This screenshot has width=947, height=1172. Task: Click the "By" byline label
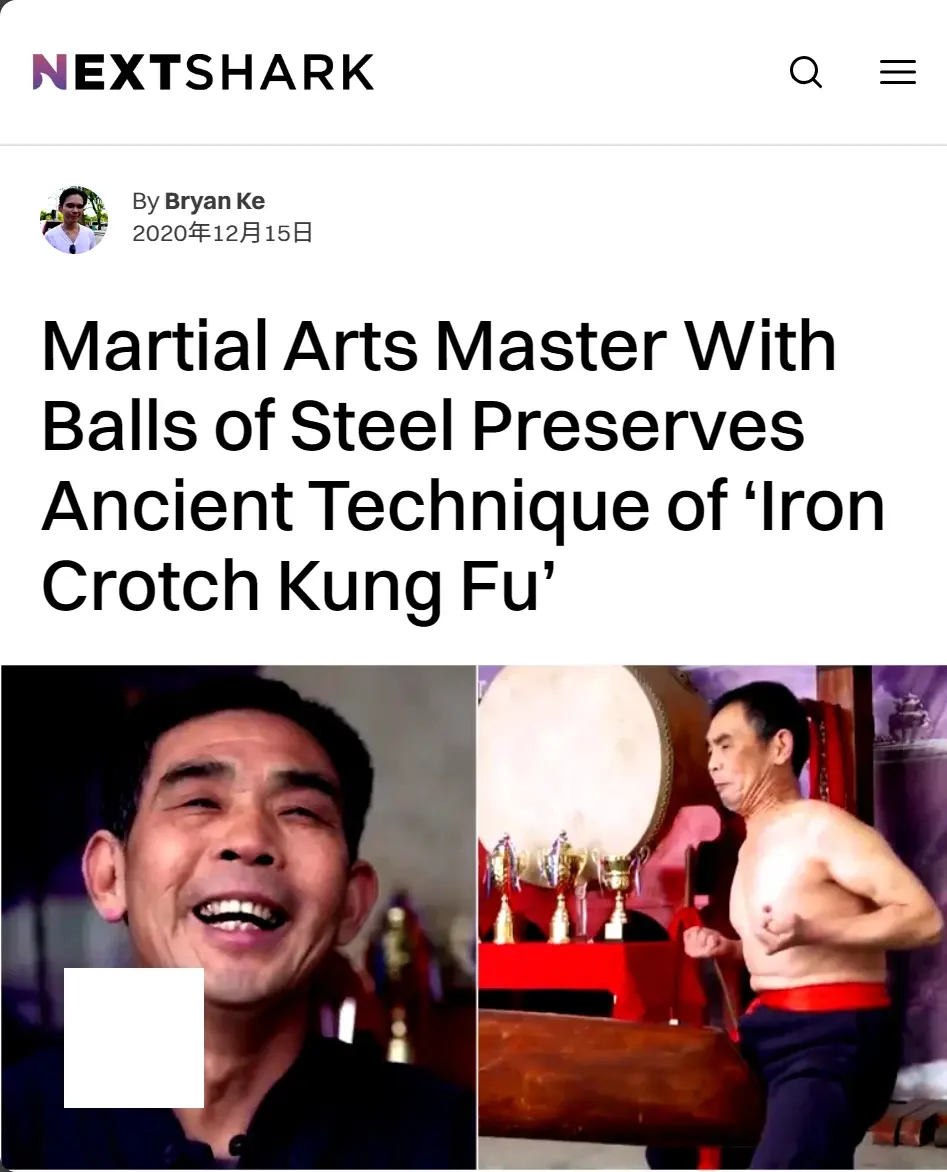click(x=146, y=202)
